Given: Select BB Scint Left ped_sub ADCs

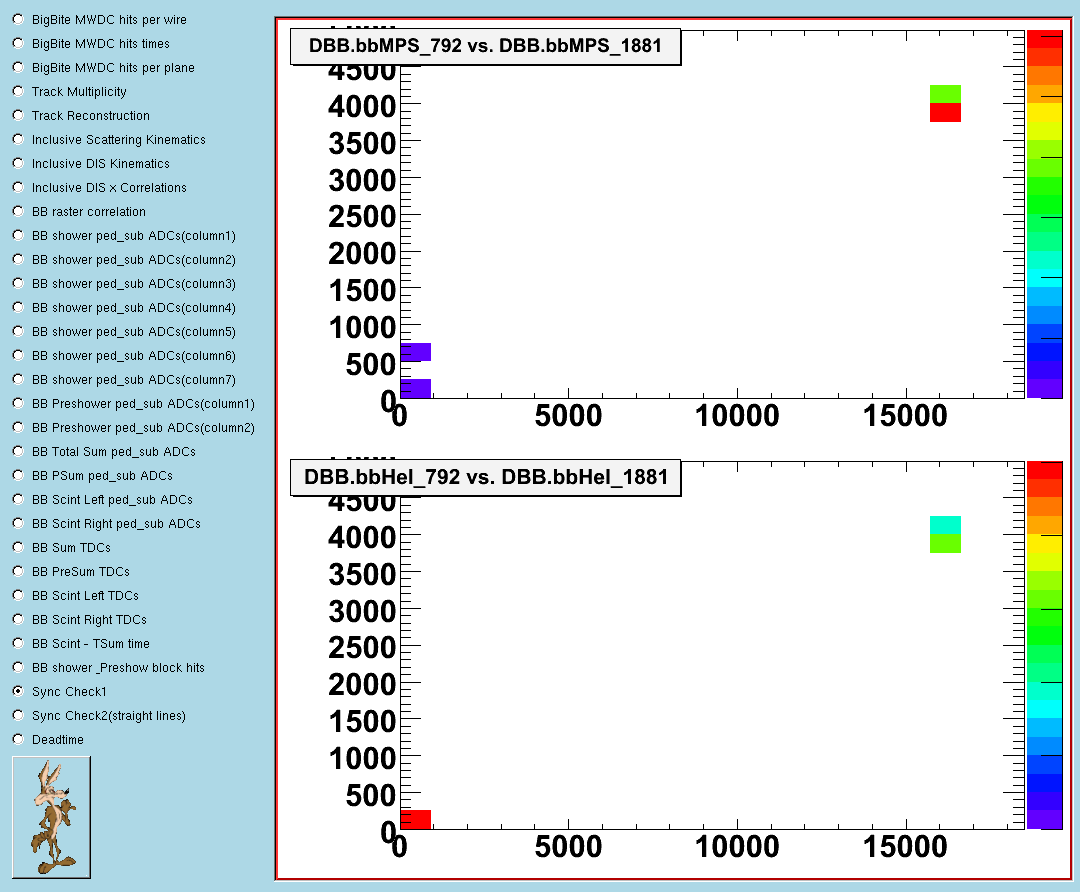Looking at the screenshot, I should (x=19, y=500).
